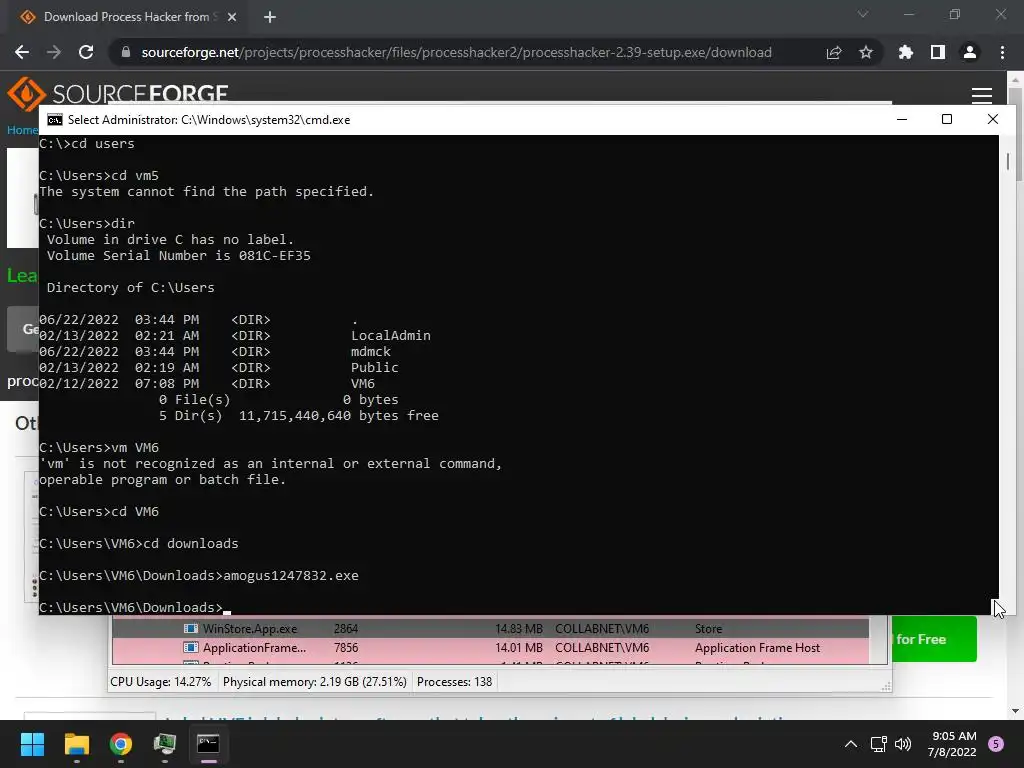Click the Chrome back arrow
Screen dimensions: 1024x768
[x=22, y=52]
